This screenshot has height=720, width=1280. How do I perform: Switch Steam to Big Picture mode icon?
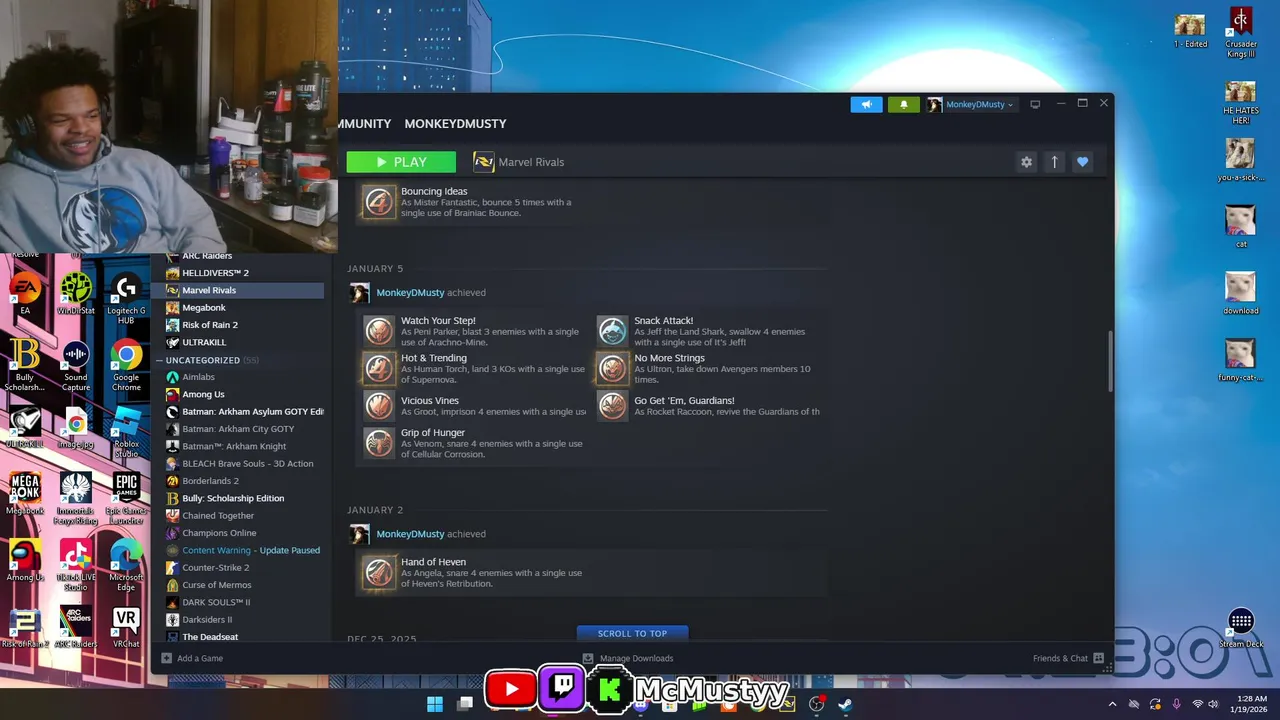tap(1035, 104)
